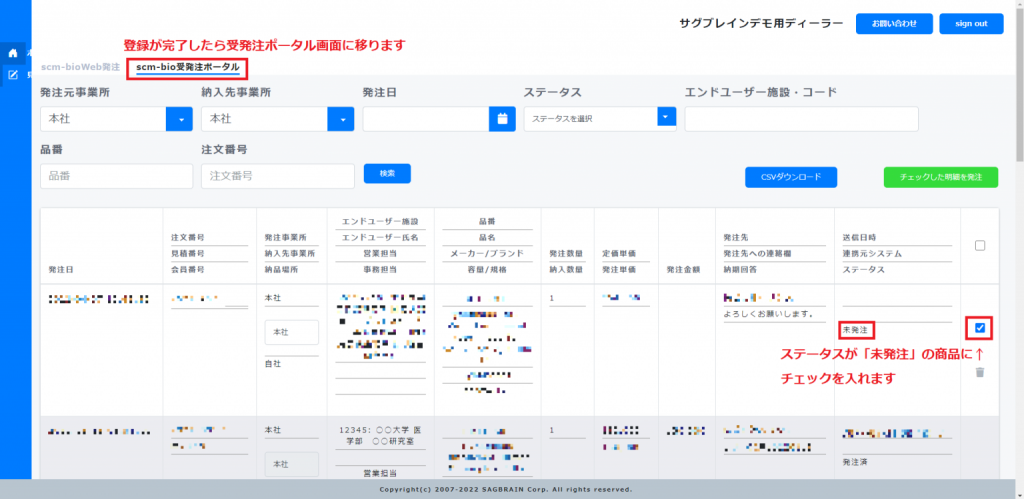Click よろしくお願いします。 message text
Screen dimensions: 1024x499
click(x=768, y=314)
